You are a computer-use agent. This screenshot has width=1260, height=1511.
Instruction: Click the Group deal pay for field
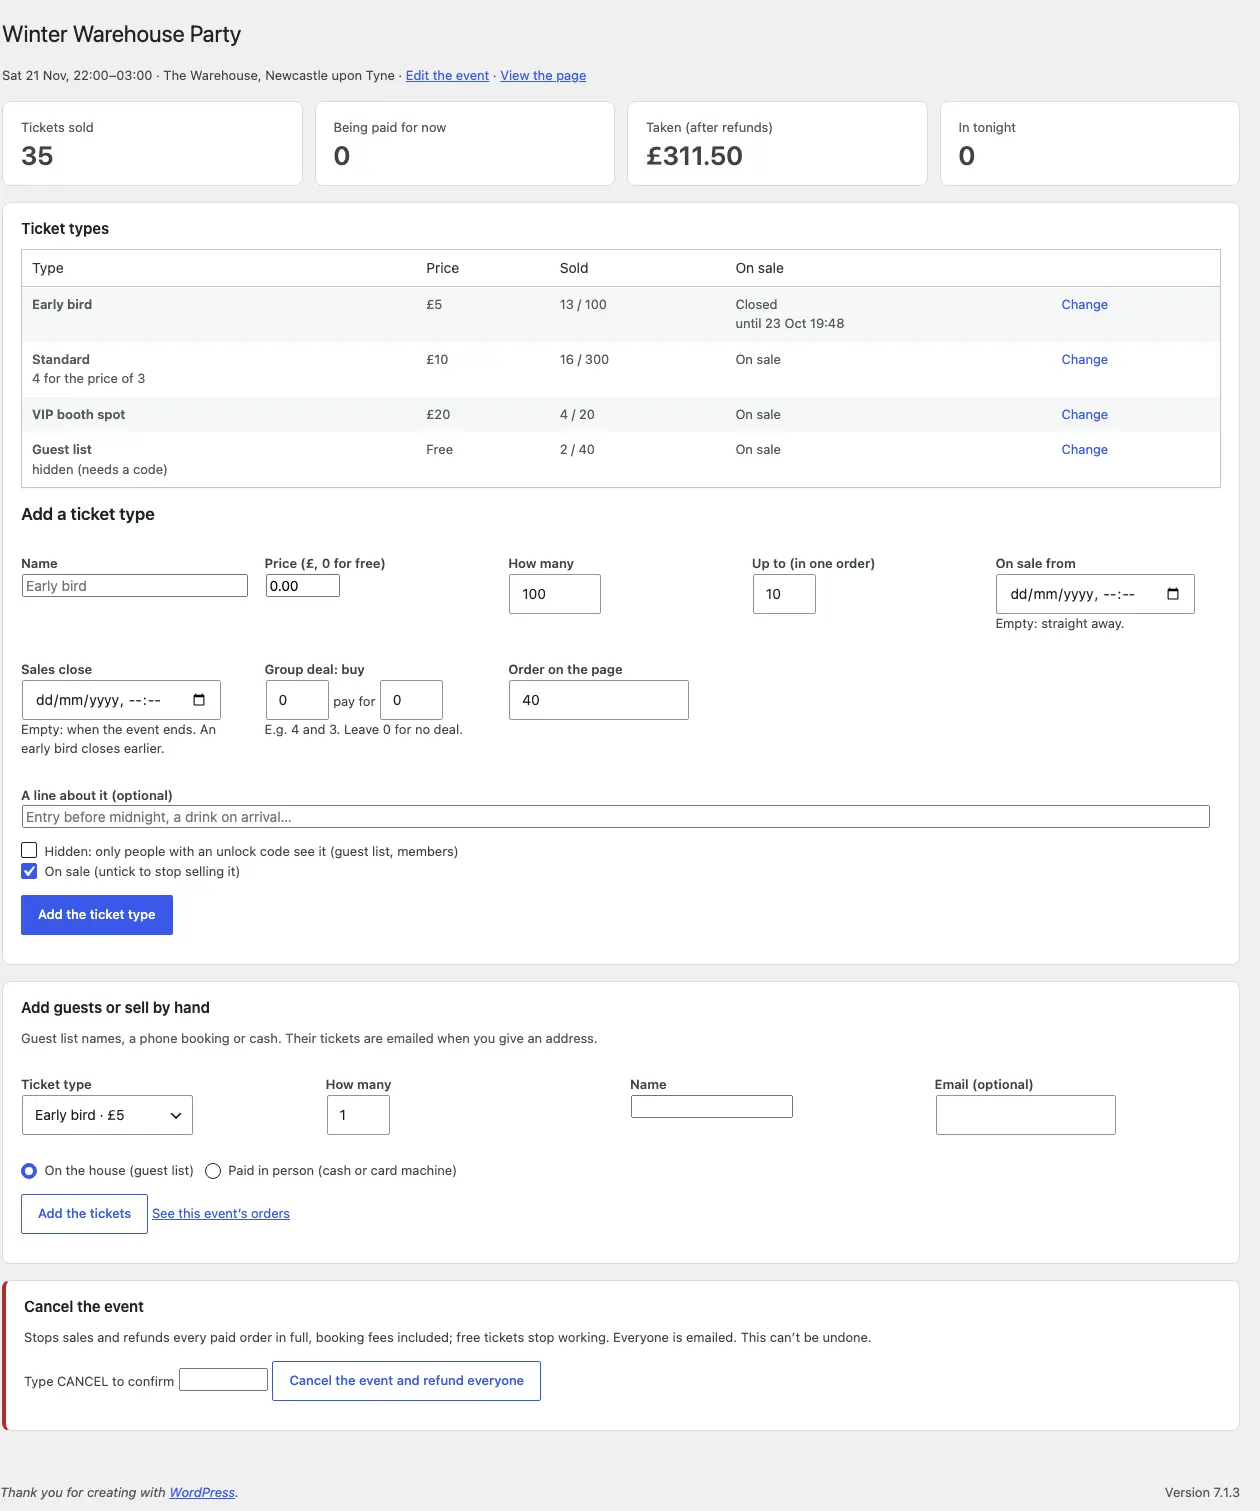[411, 700]
